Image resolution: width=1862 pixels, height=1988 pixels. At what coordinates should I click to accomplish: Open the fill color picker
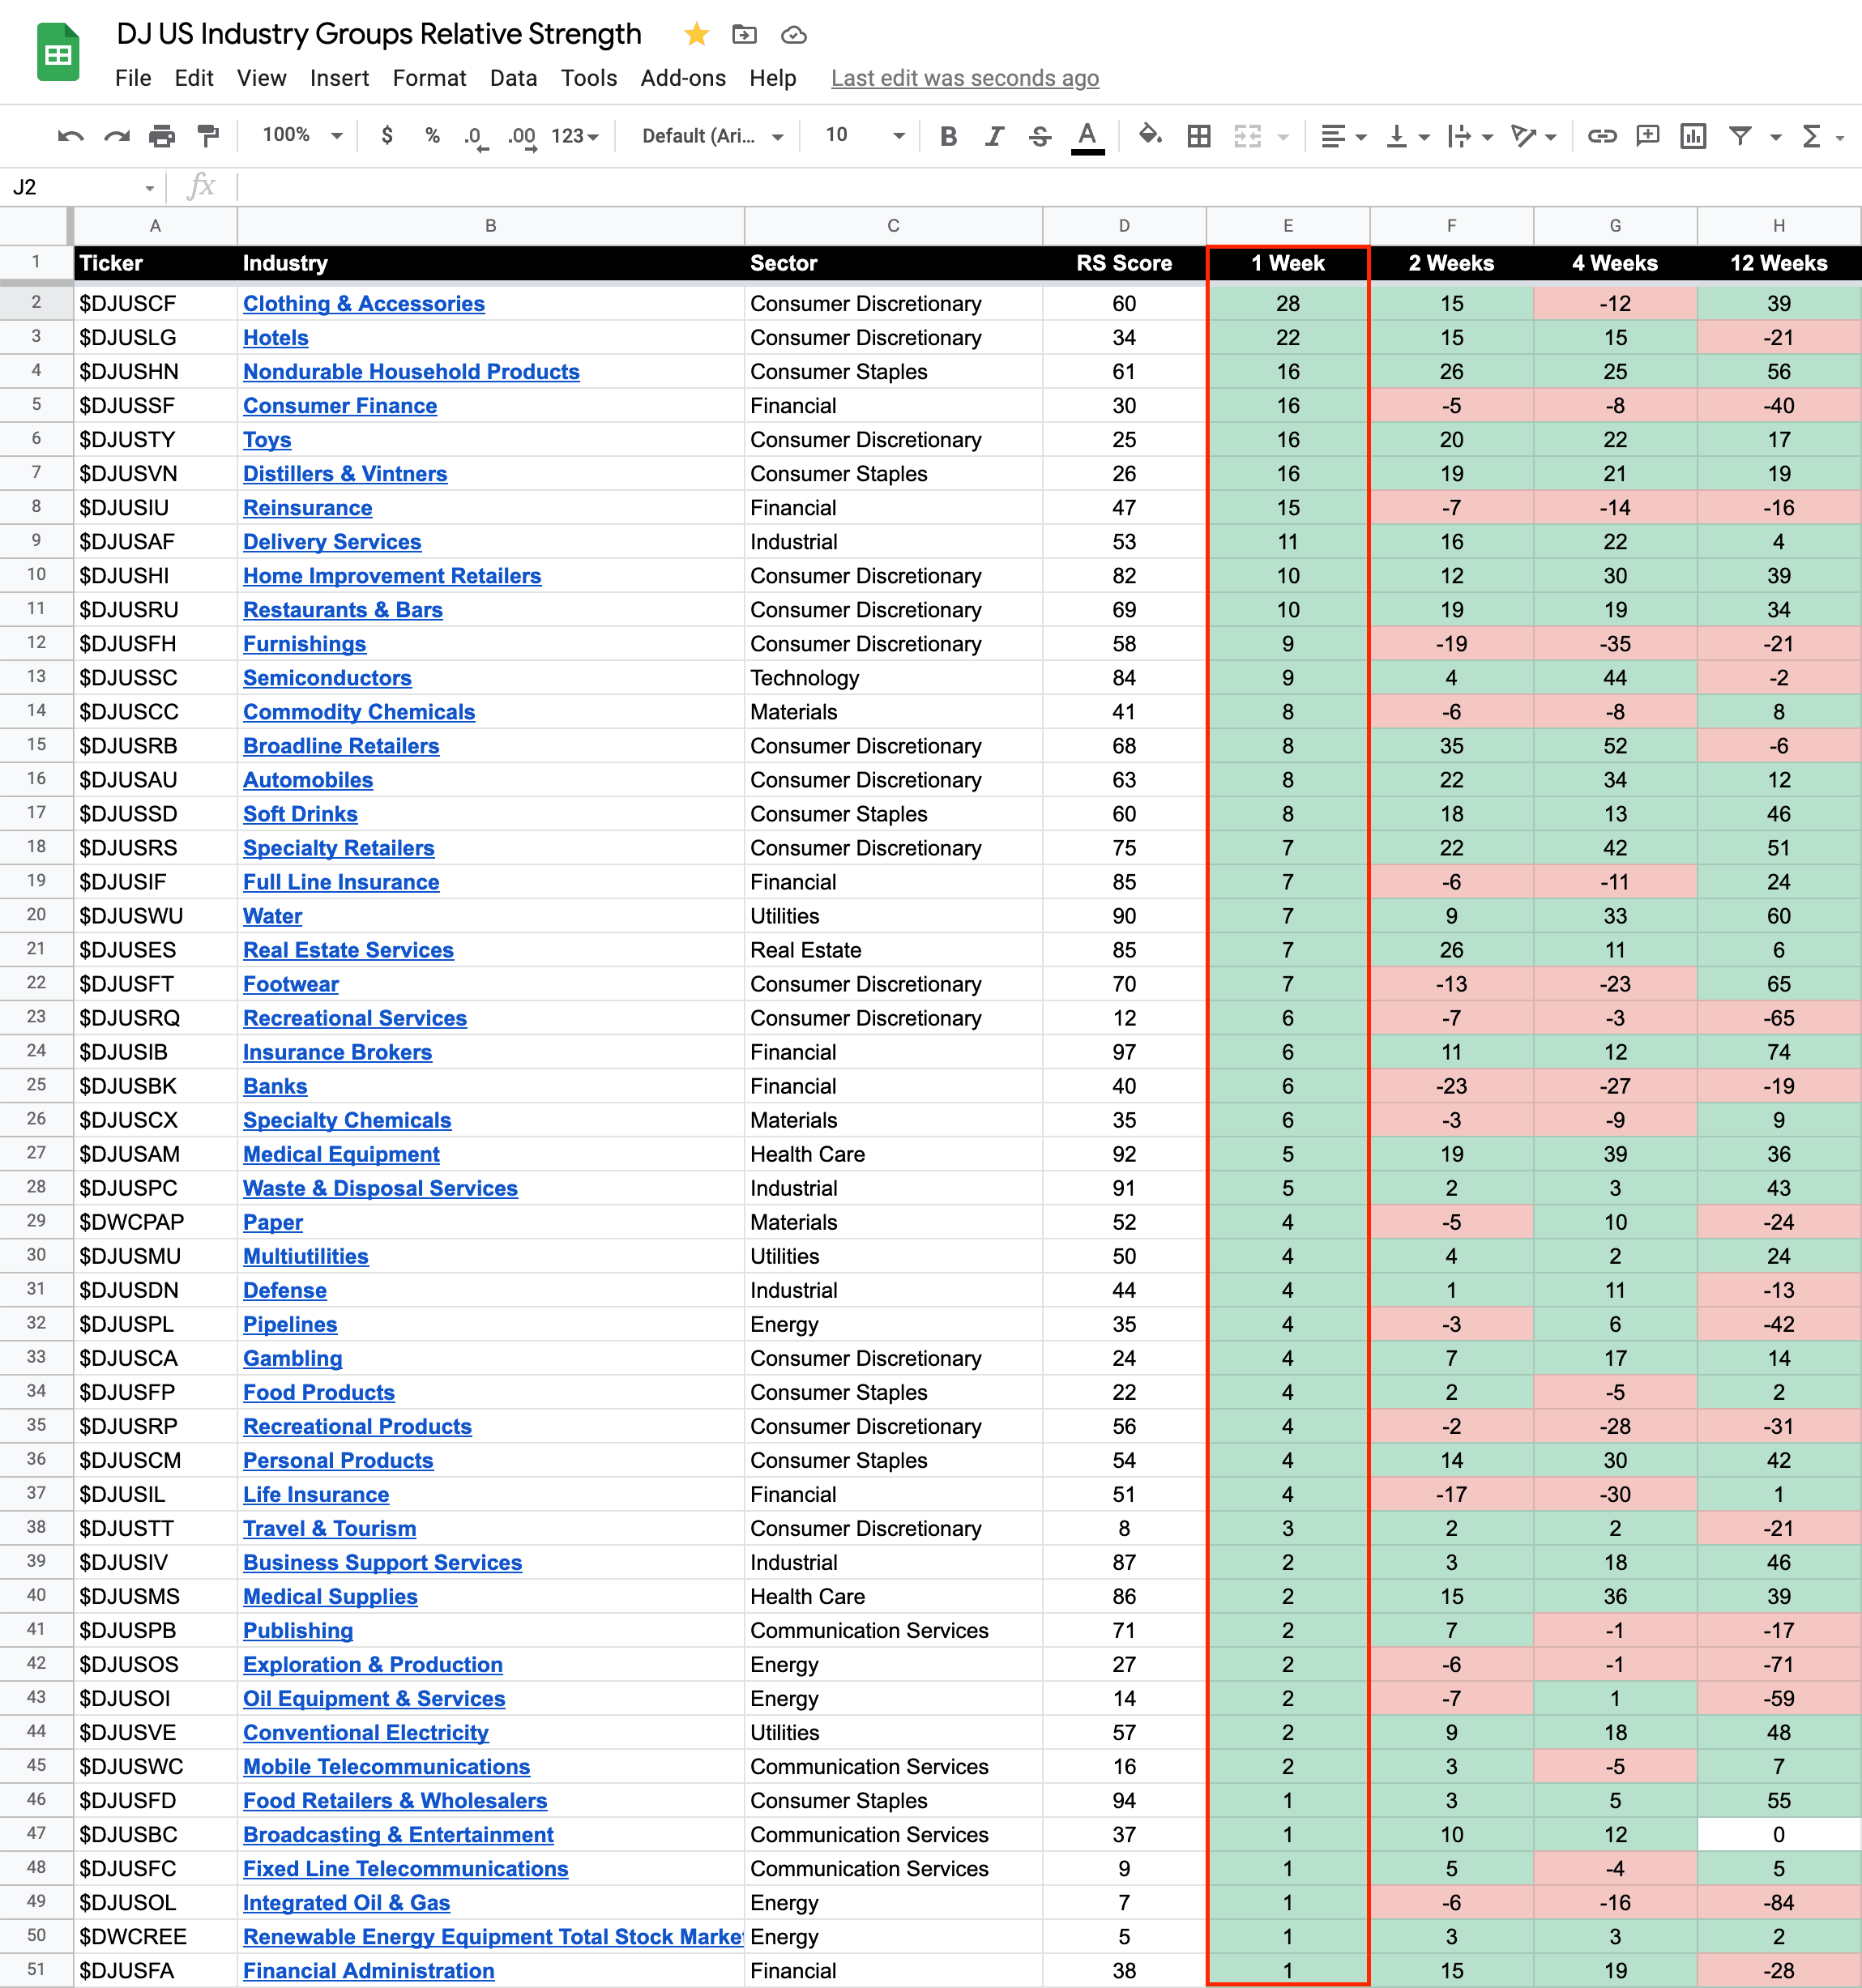[x=1150, y=136]
